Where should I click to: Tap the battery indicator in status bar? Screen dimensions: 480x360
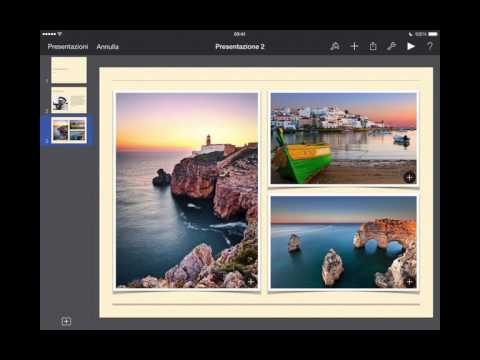(x=433, y=34)
